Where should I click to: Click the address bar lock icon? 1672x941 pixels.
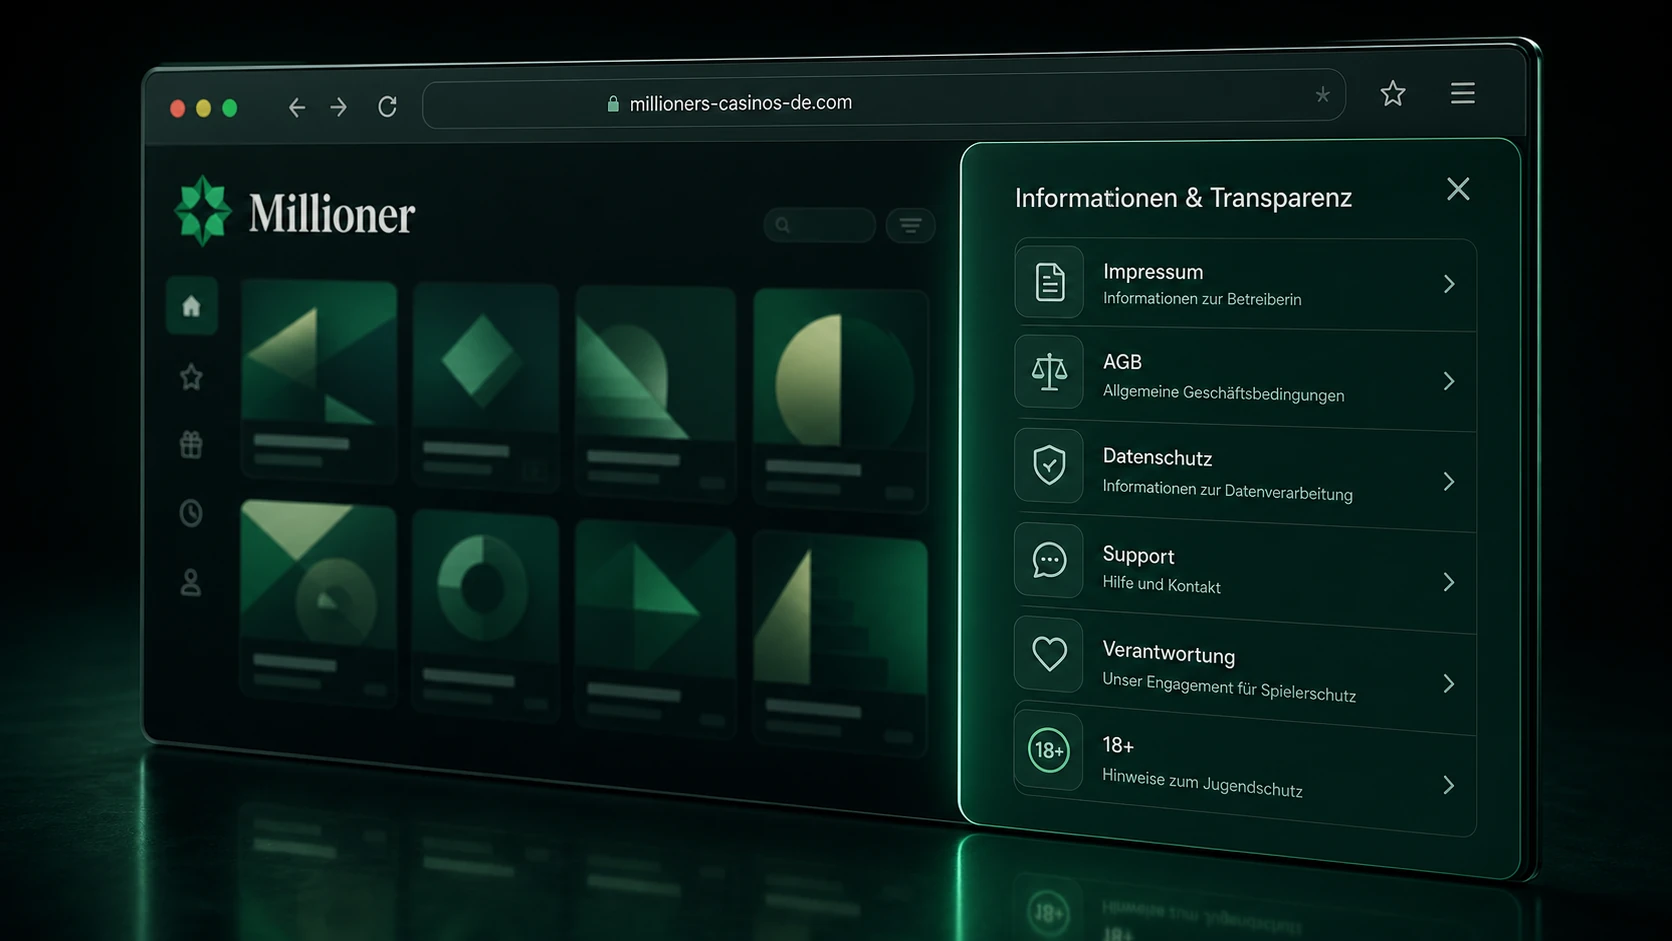(x=613, y=104)
